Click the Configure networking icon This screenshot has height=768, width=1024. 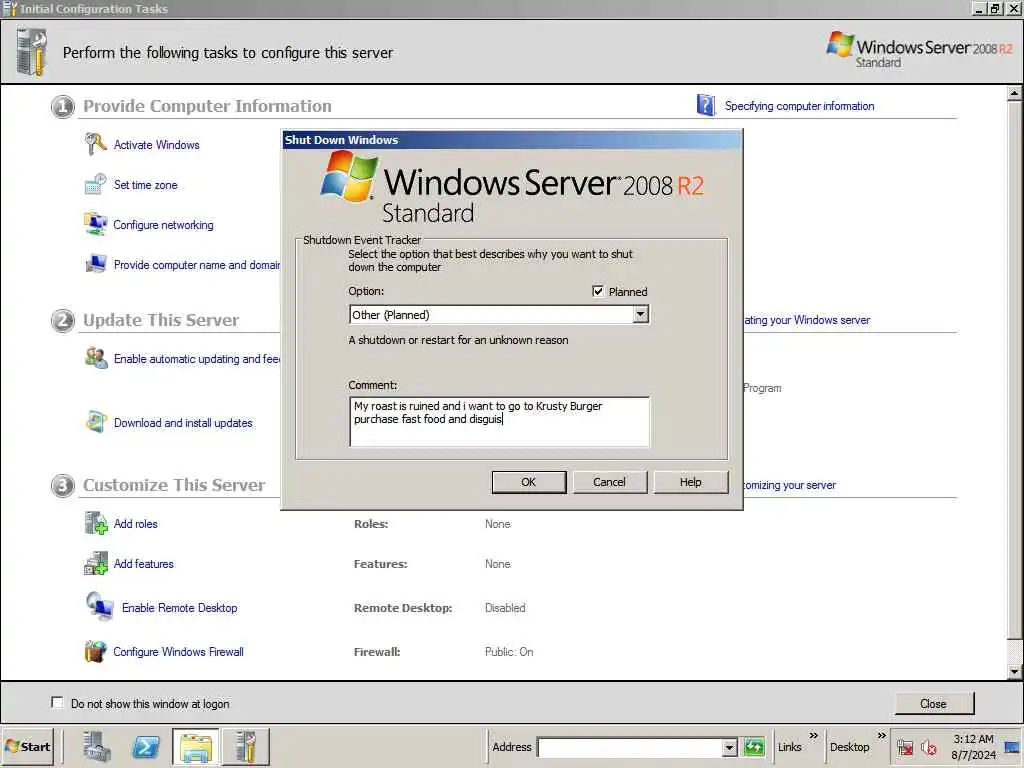point(95,224)
